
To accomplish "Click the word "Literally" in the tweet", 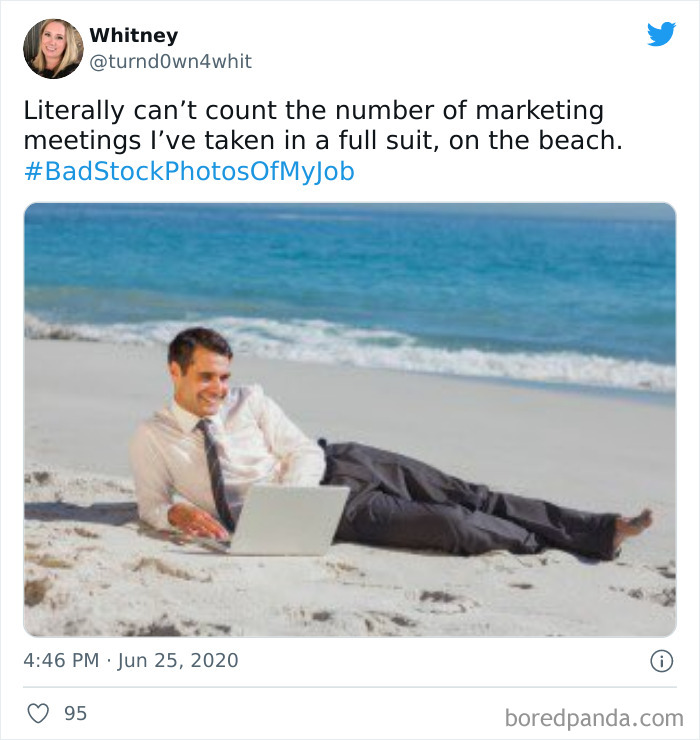I will [x=69, y=111].
